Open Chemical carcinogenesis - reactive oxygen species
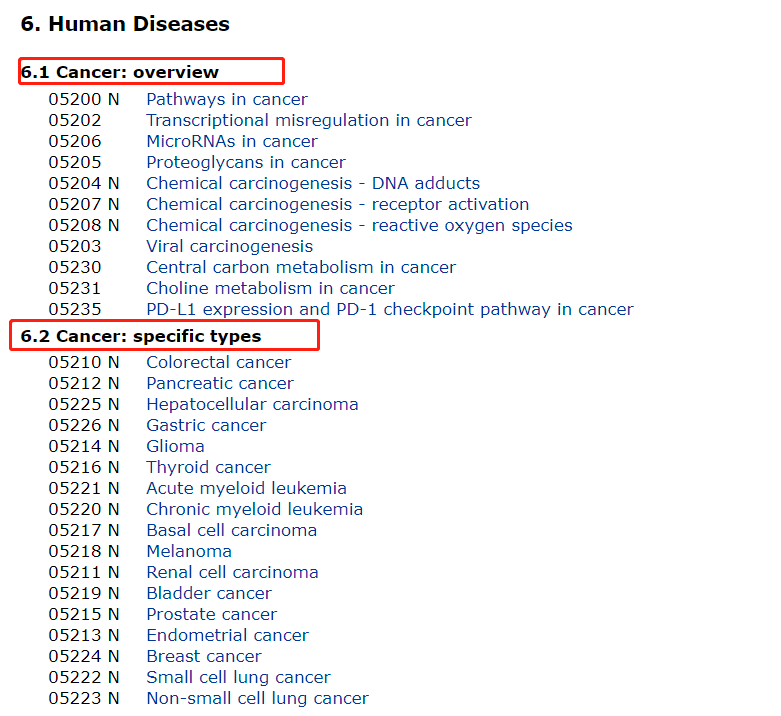Viewport: 781px width, 716px height. coord(360,226)
